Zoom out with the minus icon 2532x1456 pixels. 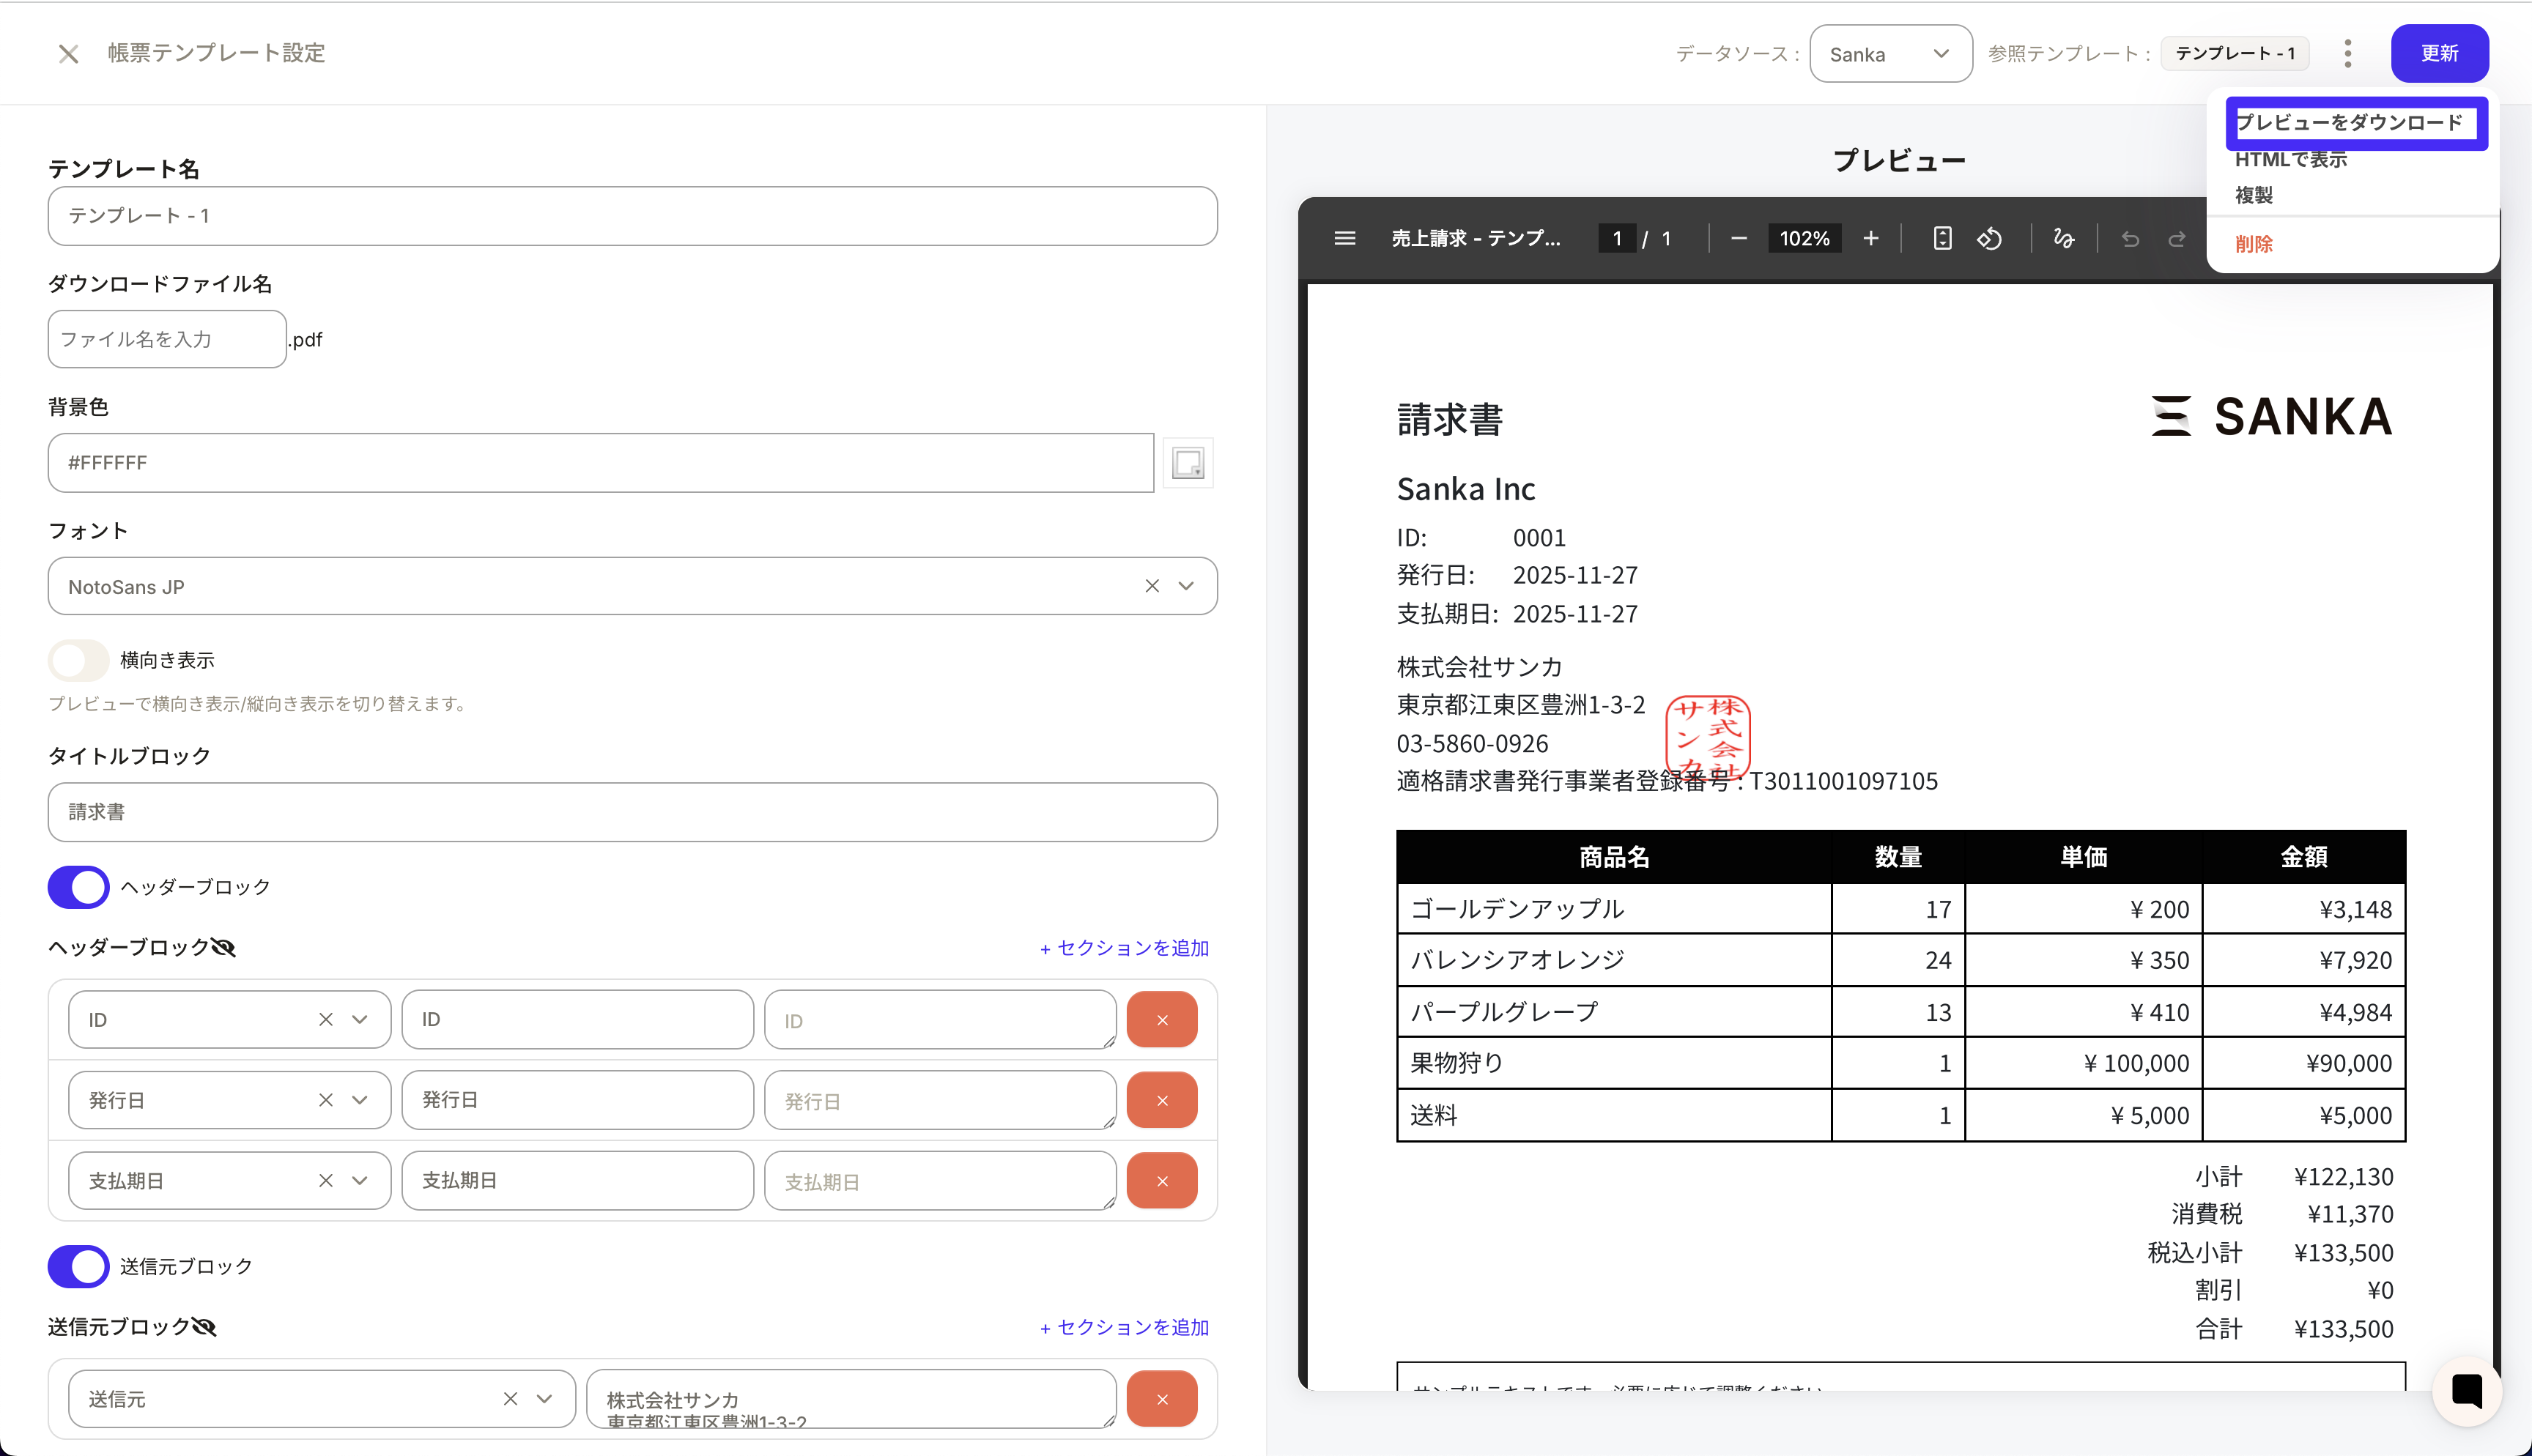pos(1739,238)
